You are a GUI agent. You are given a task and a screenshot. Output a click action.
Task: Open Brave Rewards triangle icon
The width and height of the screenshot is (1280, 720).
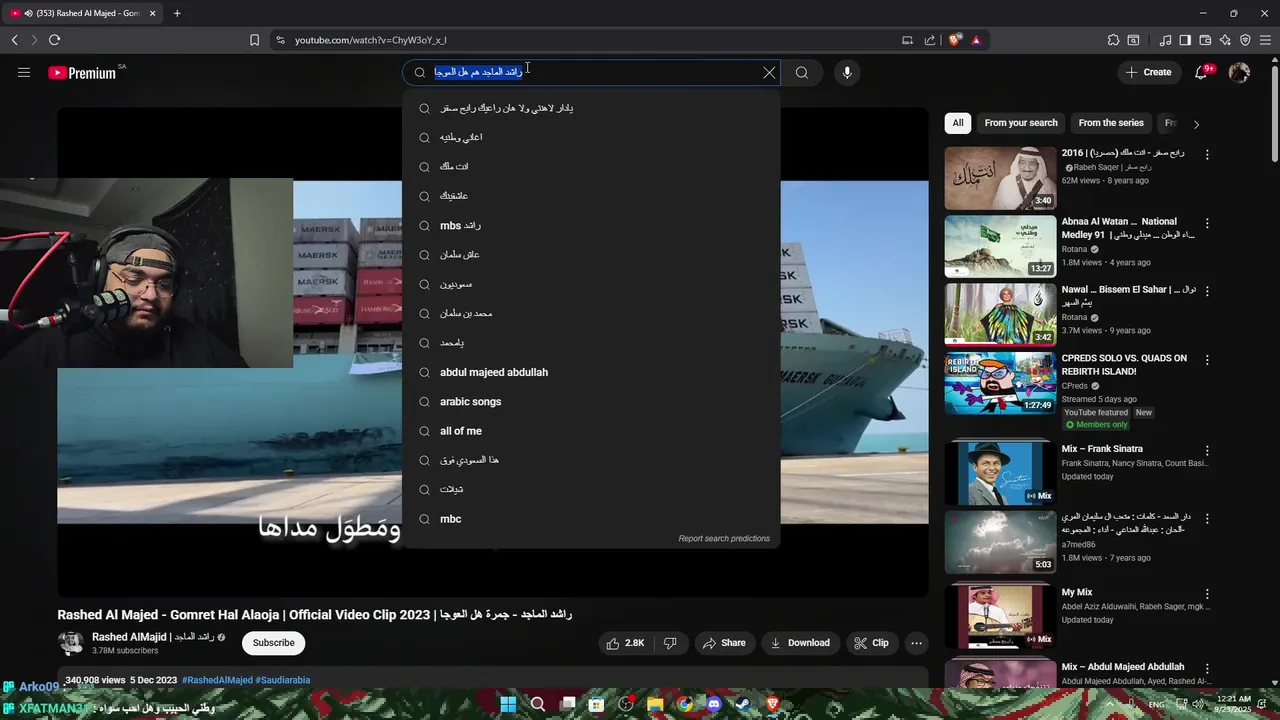coord(976,40)
